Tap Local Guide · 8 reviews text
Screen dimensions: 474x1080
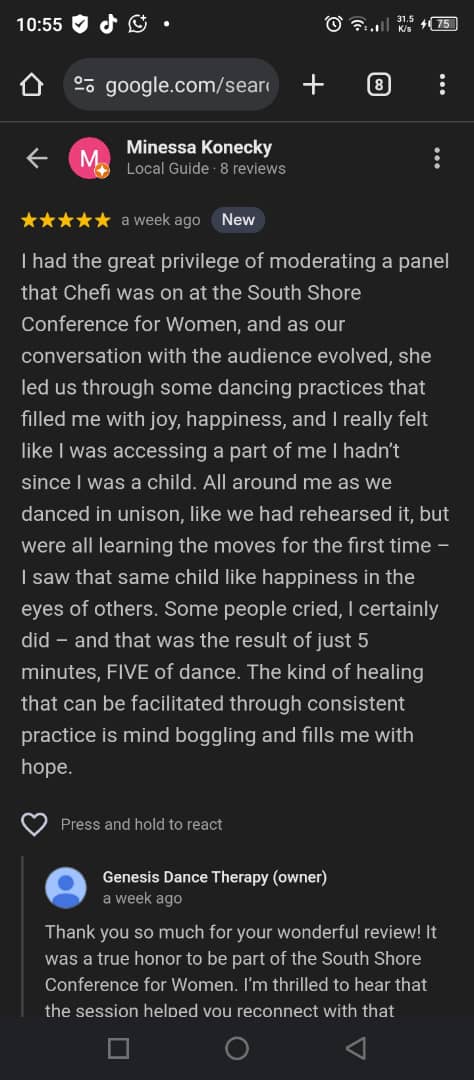click(206, 169)
